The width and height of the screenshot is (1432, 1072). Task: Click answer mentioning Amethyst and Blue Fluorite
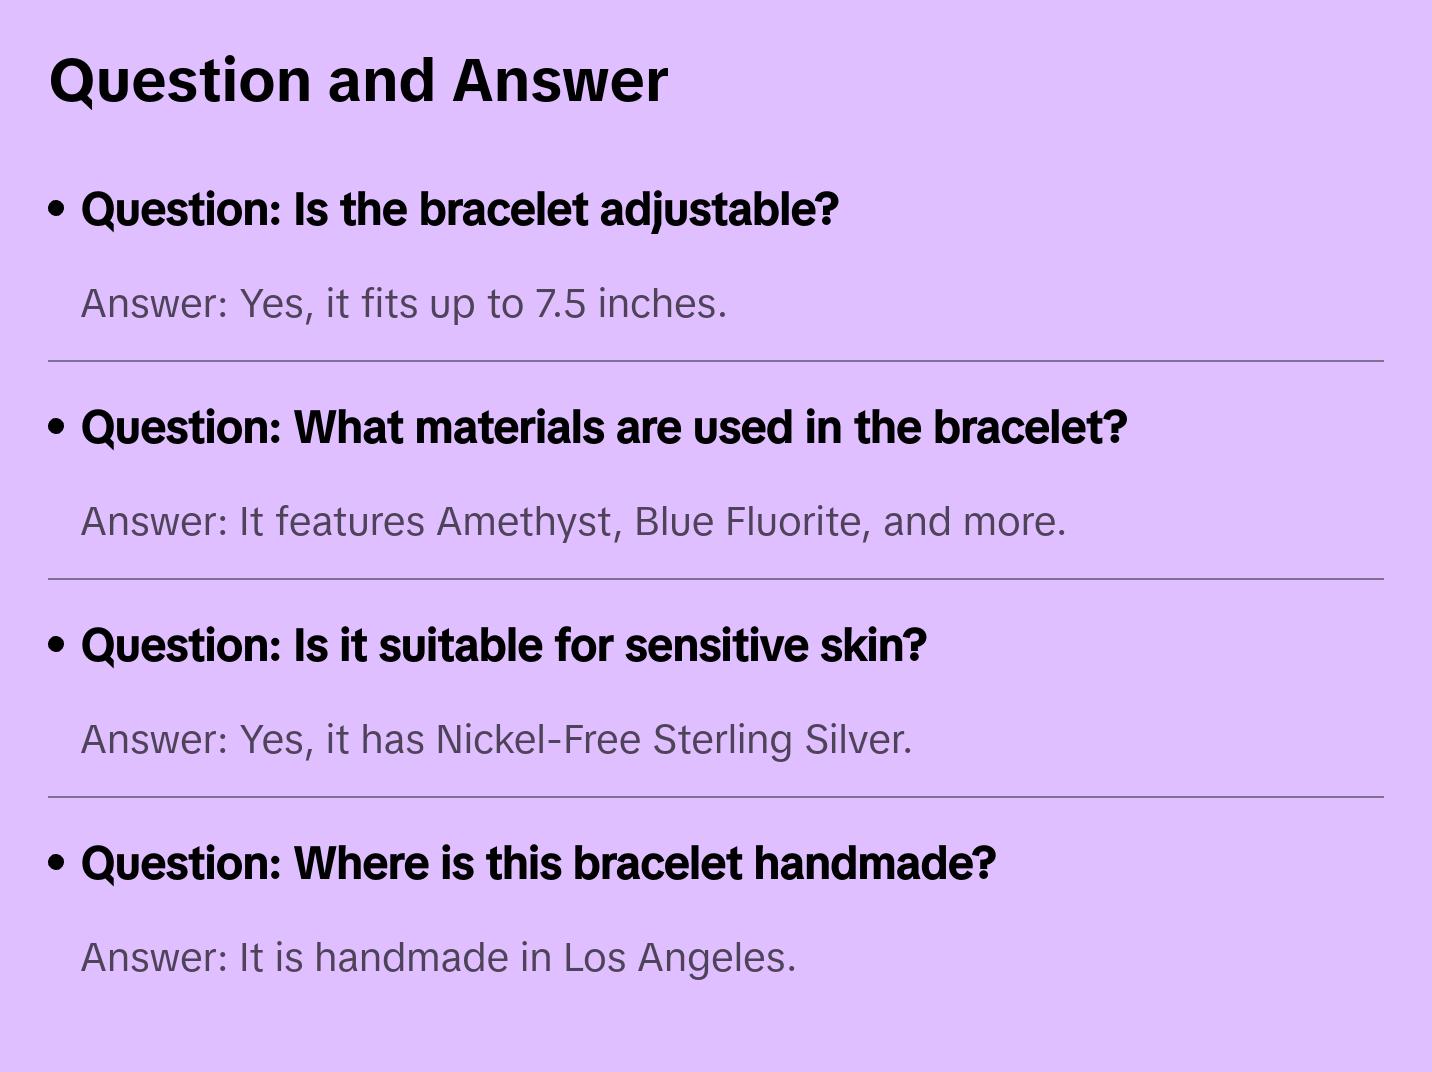573,522
